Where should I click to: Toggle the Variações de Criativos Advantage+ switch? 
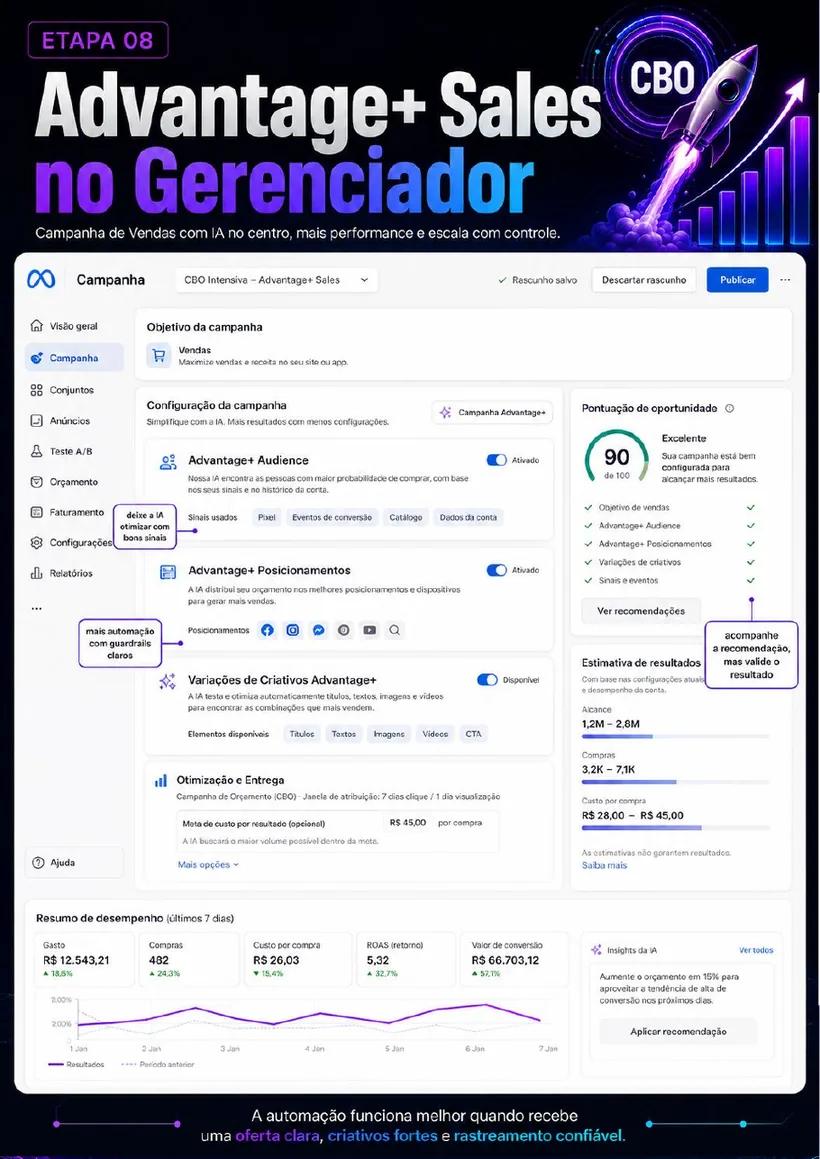coord(487,679)
